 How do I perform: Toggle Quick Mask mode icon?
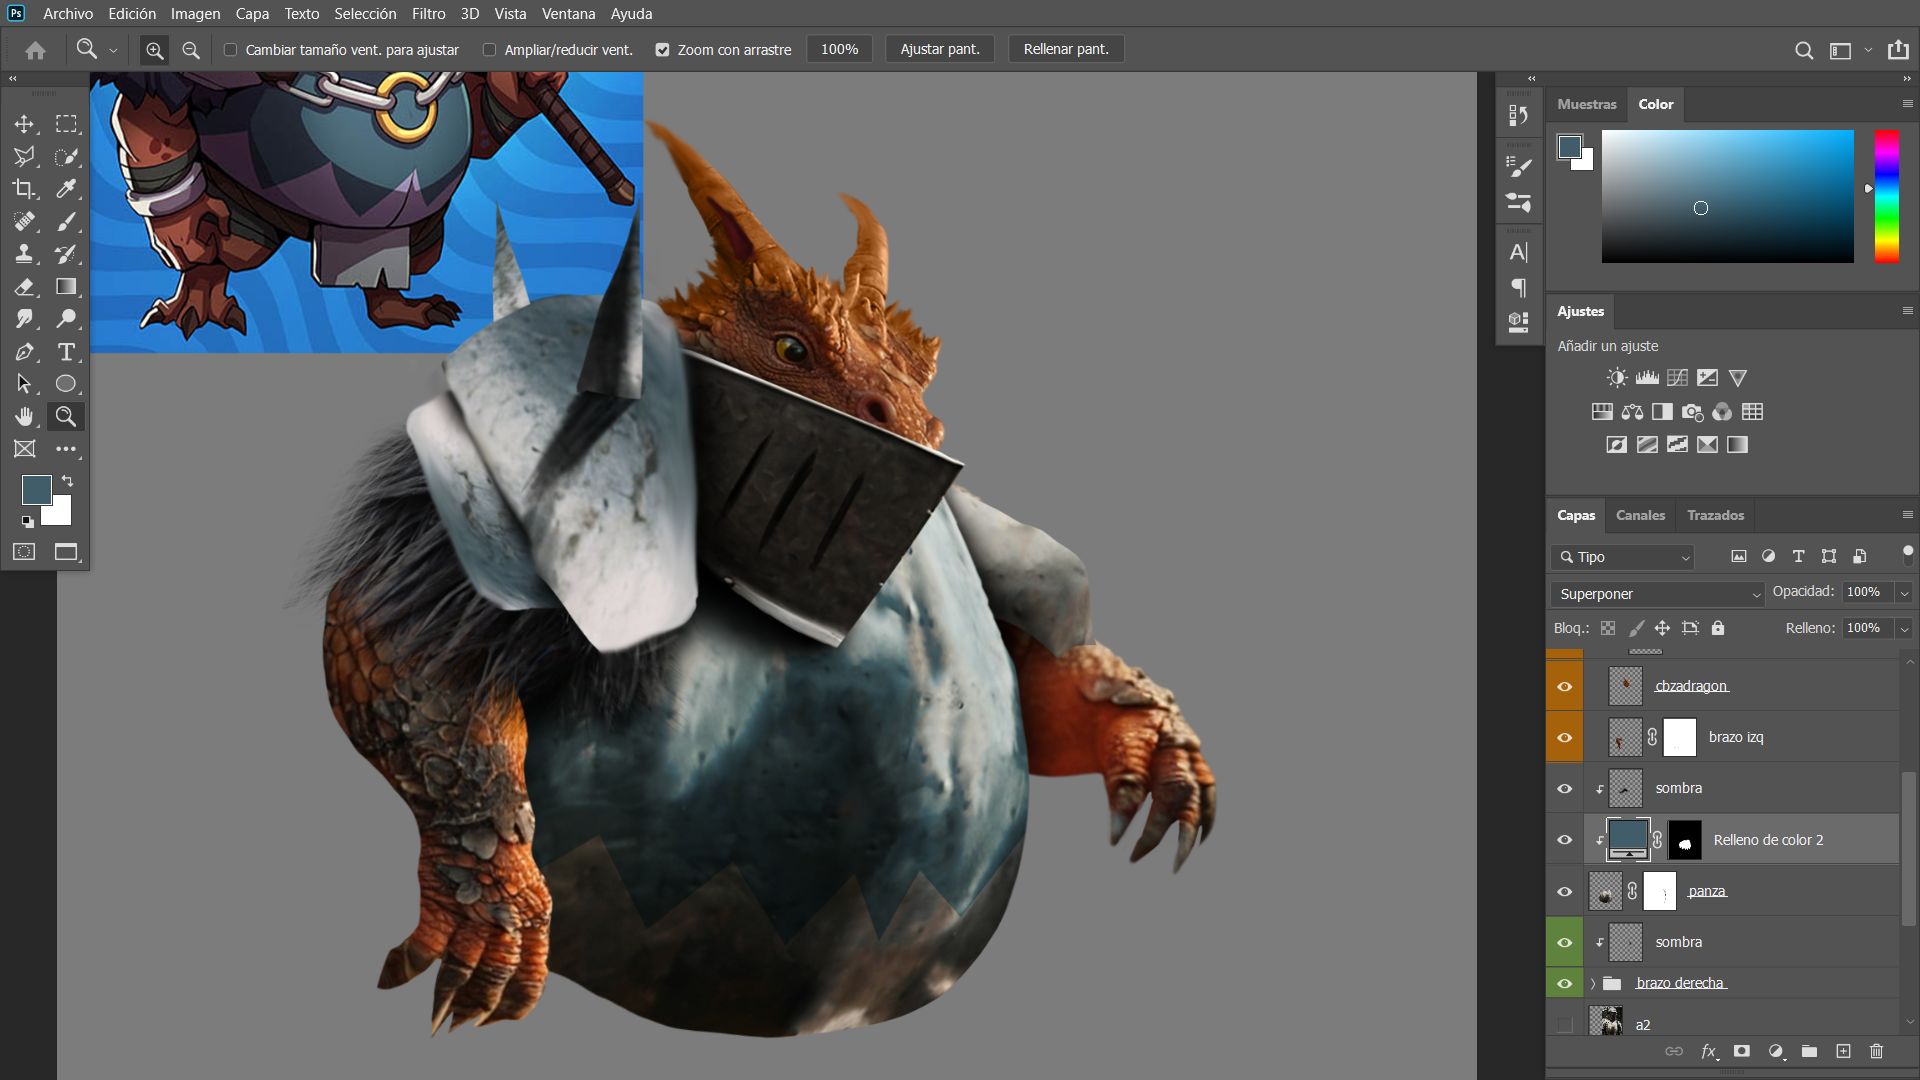pyautogui.click(x=24, y=552)
